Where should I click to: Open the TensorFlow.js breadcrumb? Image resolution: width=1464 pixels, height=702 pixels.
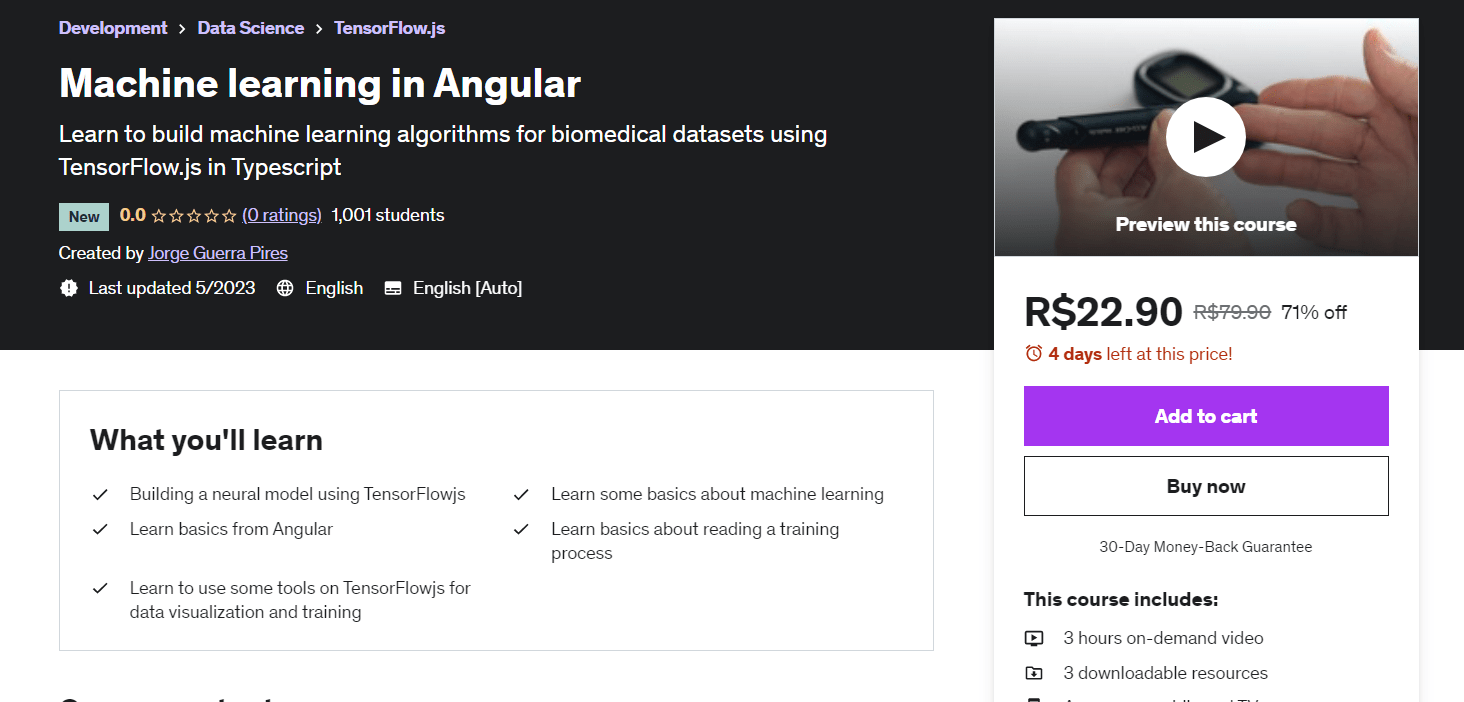(x=390, y=28)
